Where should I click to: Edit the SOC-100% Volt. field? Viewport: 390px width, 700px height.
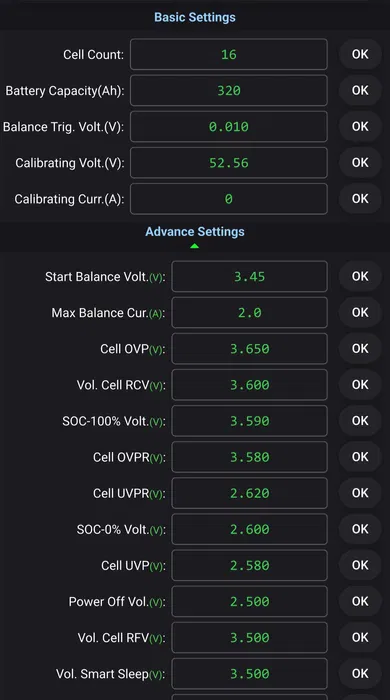249,421
